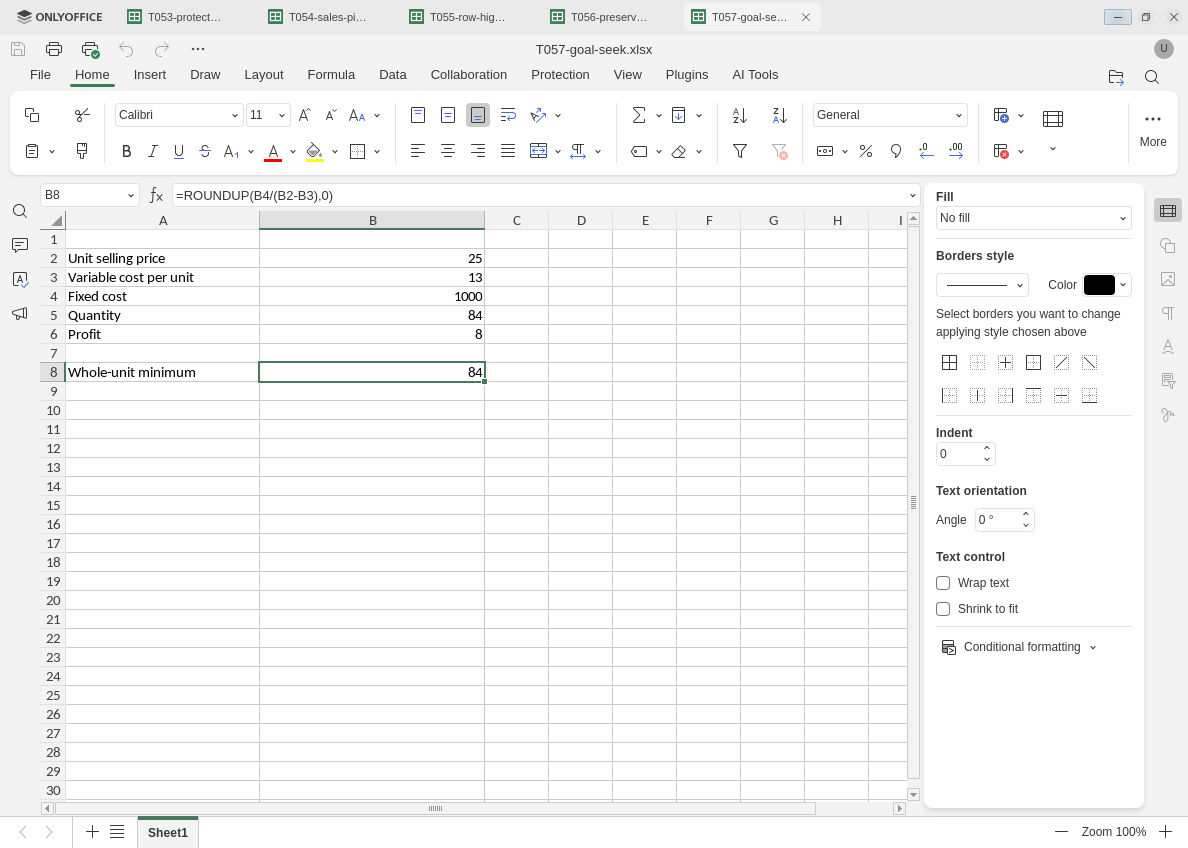Apply Italic formatting icon
This screenshot has height=848, width=1188.
152,152
